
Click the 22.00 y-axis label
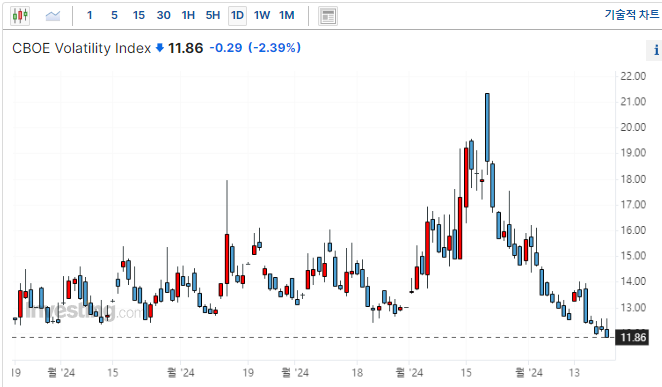(x=633, y=76)
